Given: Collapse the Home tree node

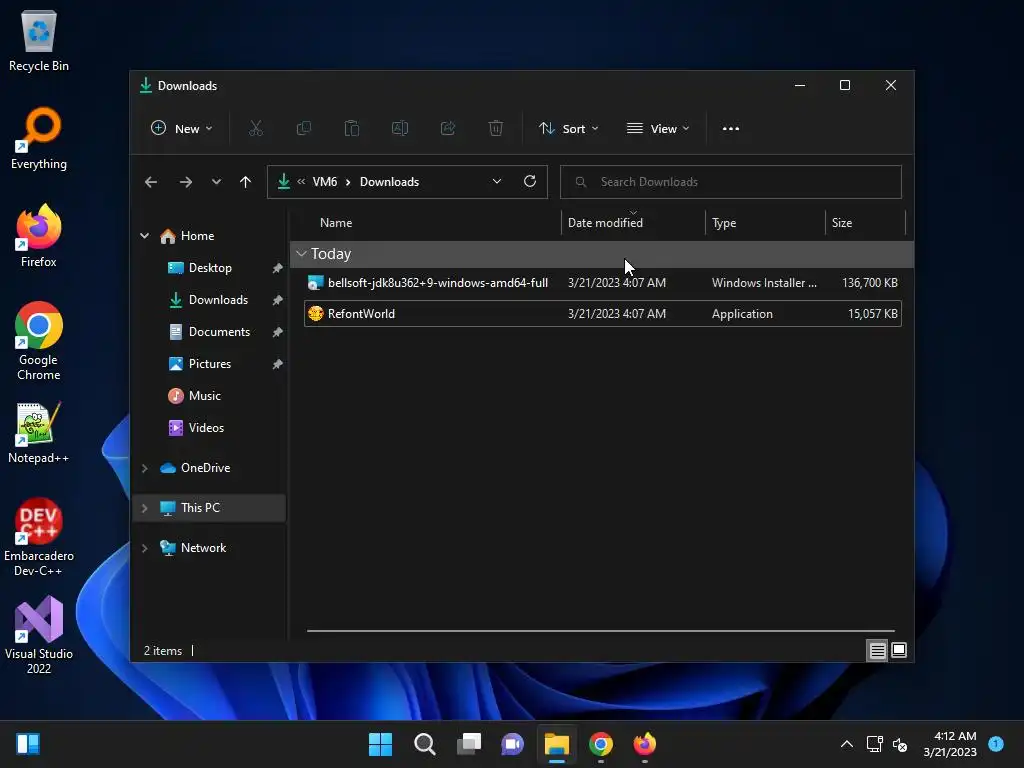Looking at the screenshot, I should 144,236.
